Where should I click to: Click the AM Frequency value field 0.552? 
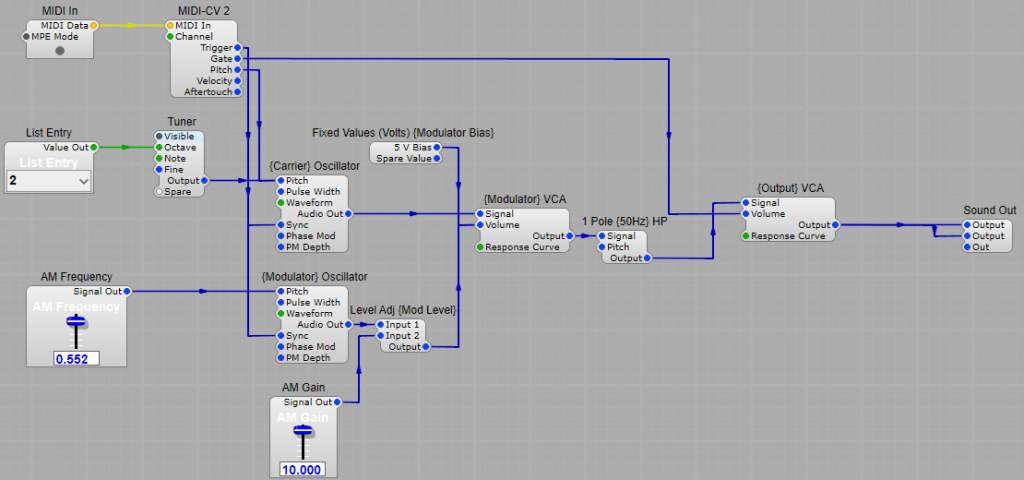click(x=76, y=358)
